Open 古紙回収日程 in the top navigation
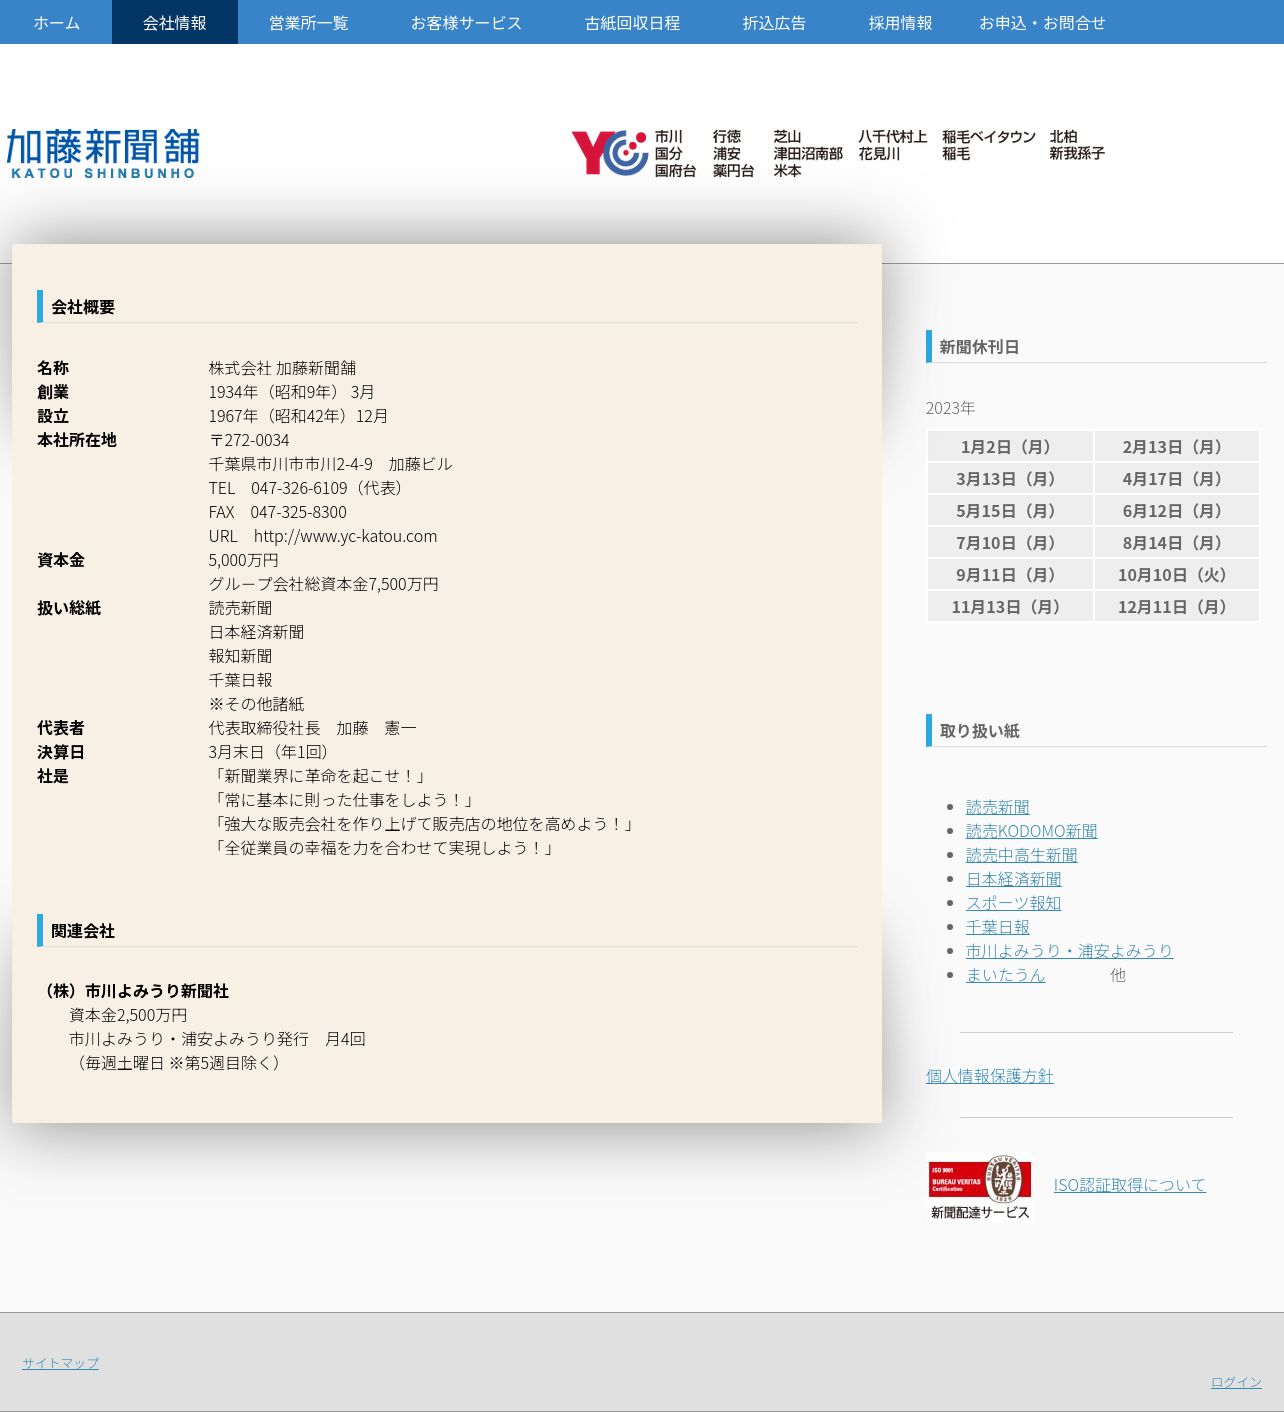Viewport: 1284px width, 1412px height. pos(632,22)
